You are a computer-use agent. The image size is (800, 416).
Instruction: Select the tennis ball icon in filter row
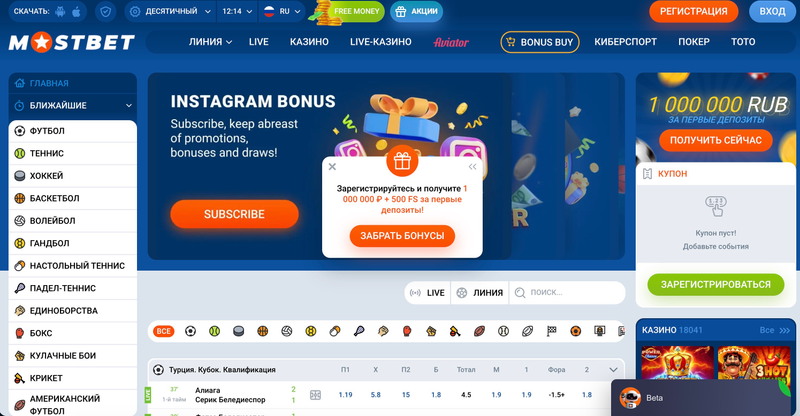click(x=214, y=331)
